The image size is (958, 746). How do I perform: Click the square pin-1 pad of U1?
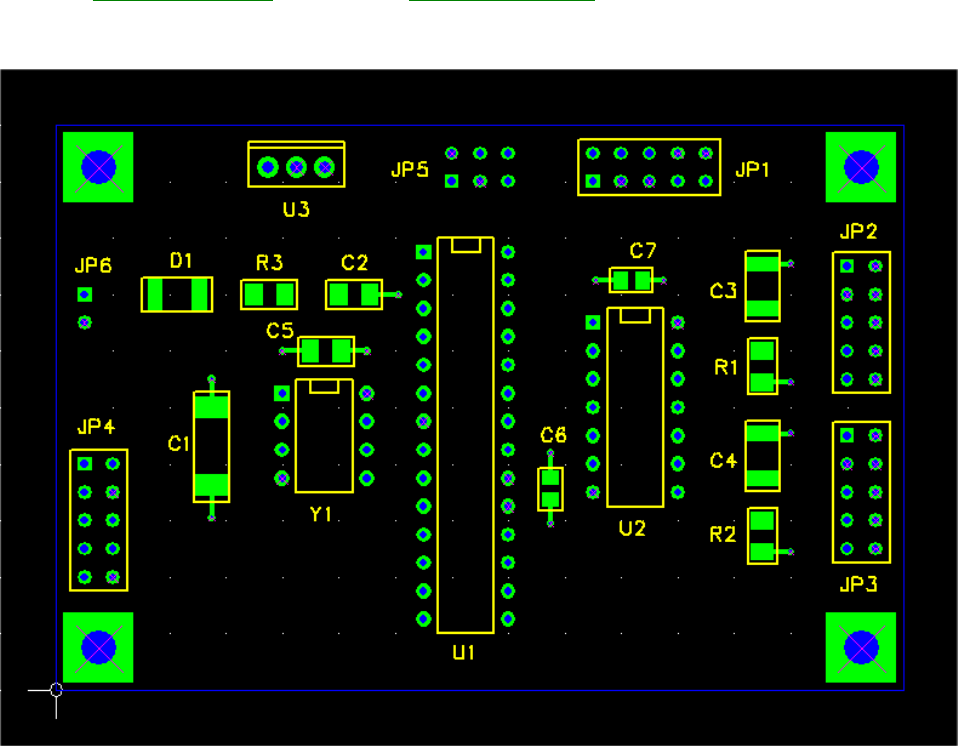(x=423, y=252)
